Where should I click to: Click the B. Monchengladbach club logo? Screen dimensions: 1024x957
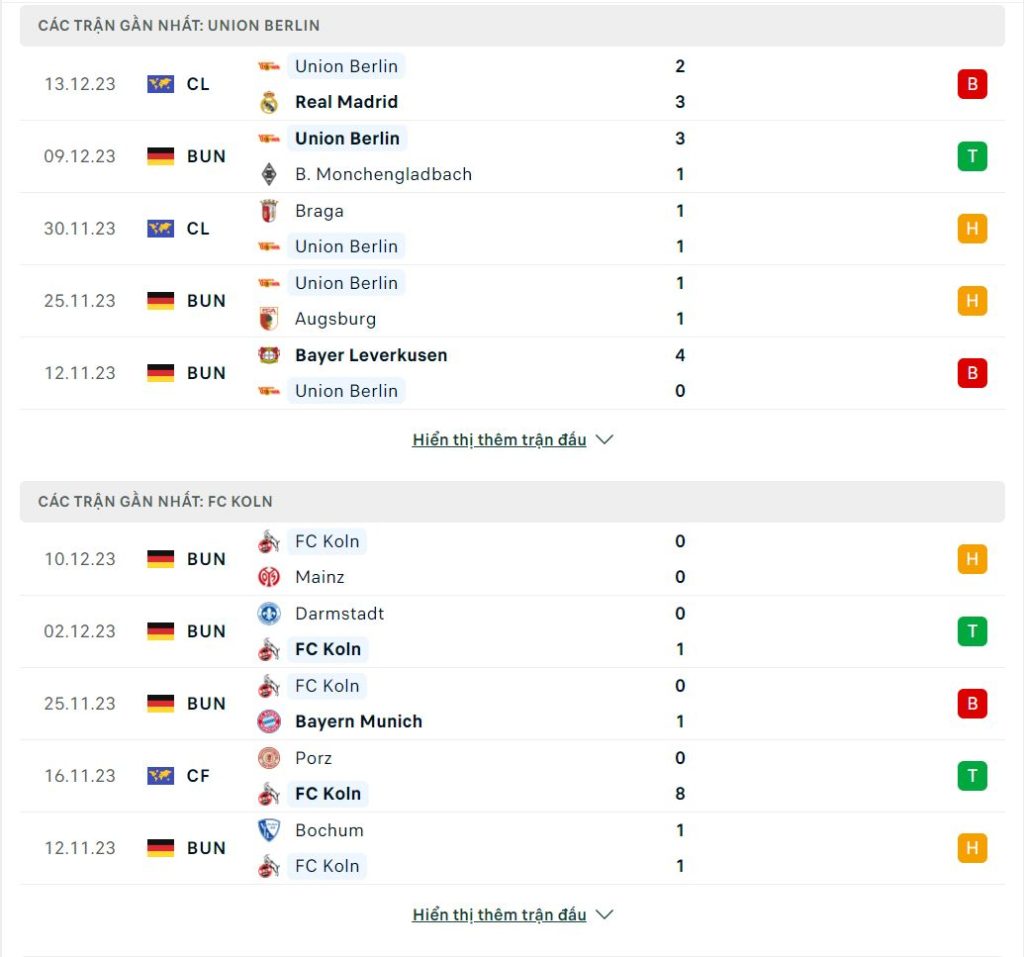click(x=269, y=174)
